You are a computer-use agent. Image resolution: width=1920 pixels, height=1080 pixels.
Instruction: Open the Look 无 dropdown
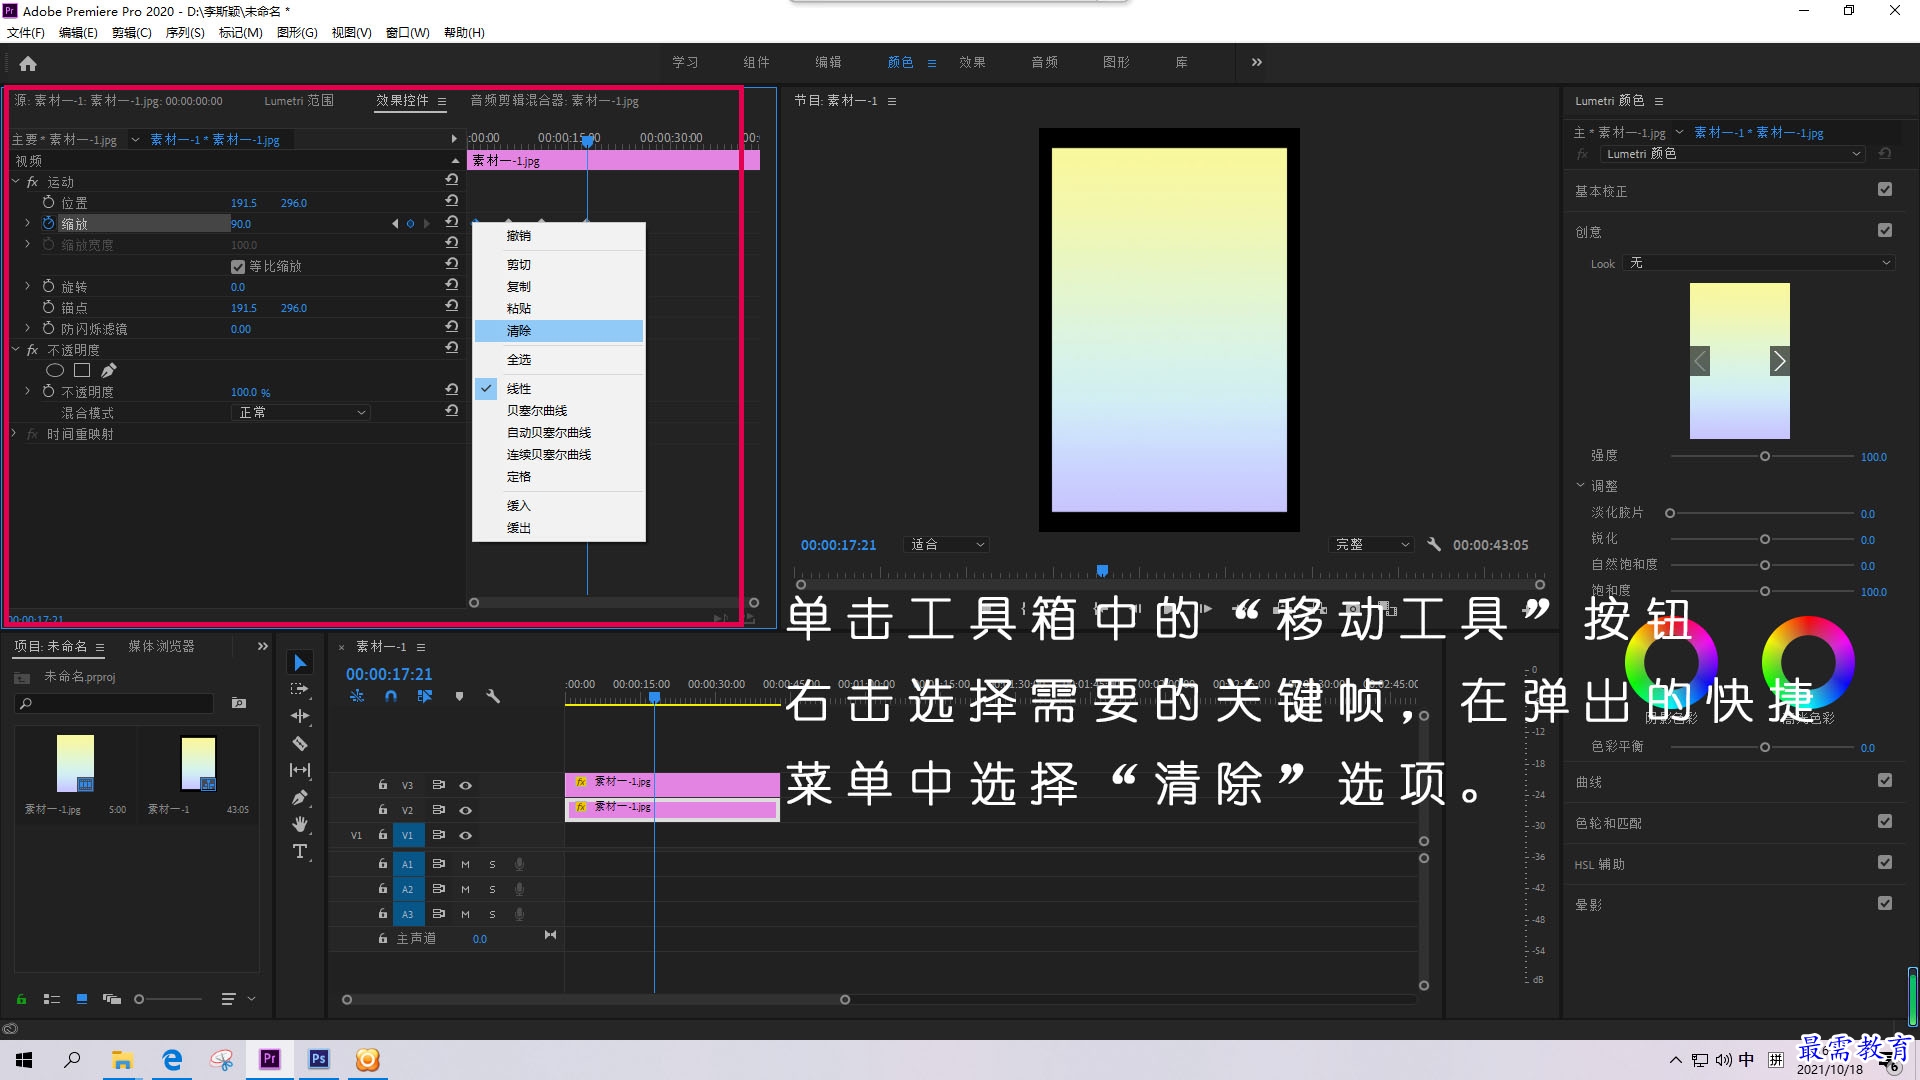1759,263
